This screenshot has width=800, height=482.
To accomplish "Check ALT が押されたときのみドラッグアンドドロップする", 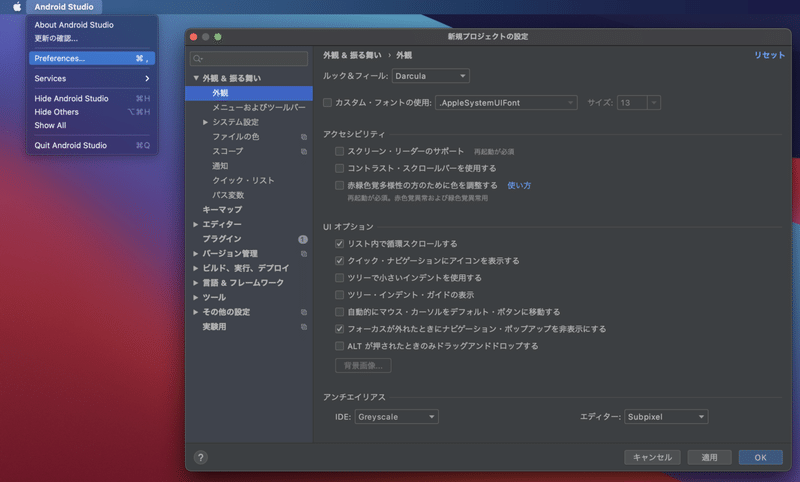I will coord(339,346).
